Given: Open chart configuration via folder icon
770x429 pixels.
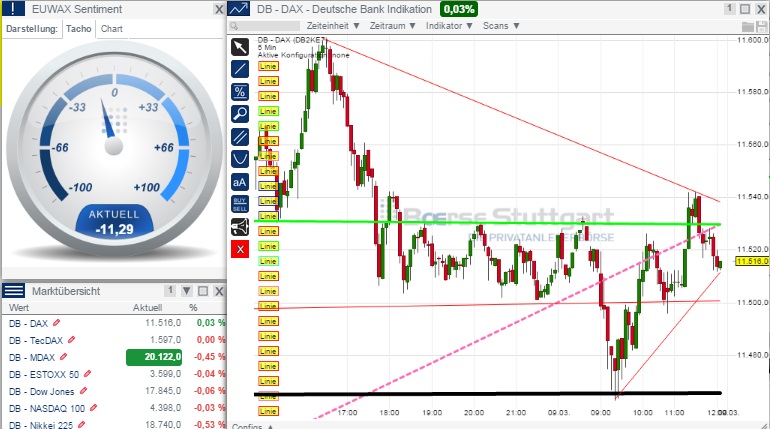Looking at the screenshot, I should pyautogui.click(x=747, y=27).
